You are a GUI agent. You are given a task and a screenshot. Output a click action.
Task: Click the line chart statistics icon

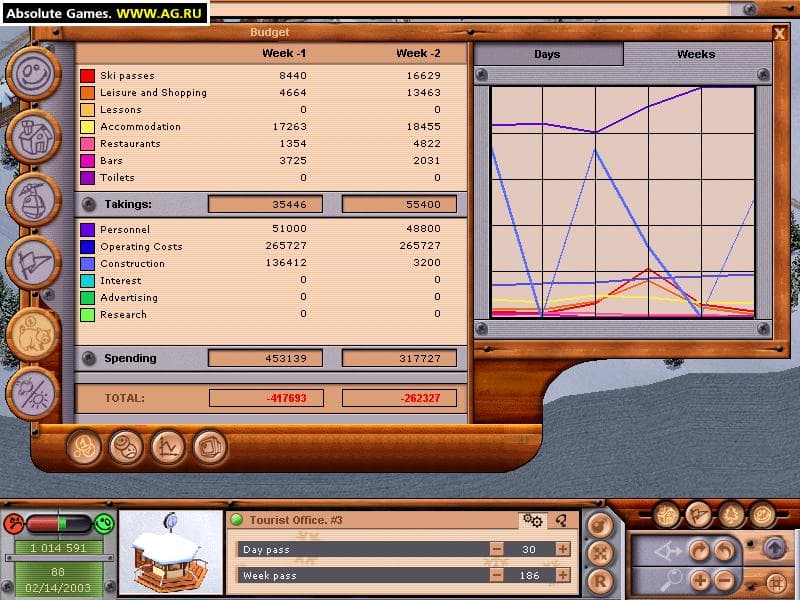coord(168,446)
